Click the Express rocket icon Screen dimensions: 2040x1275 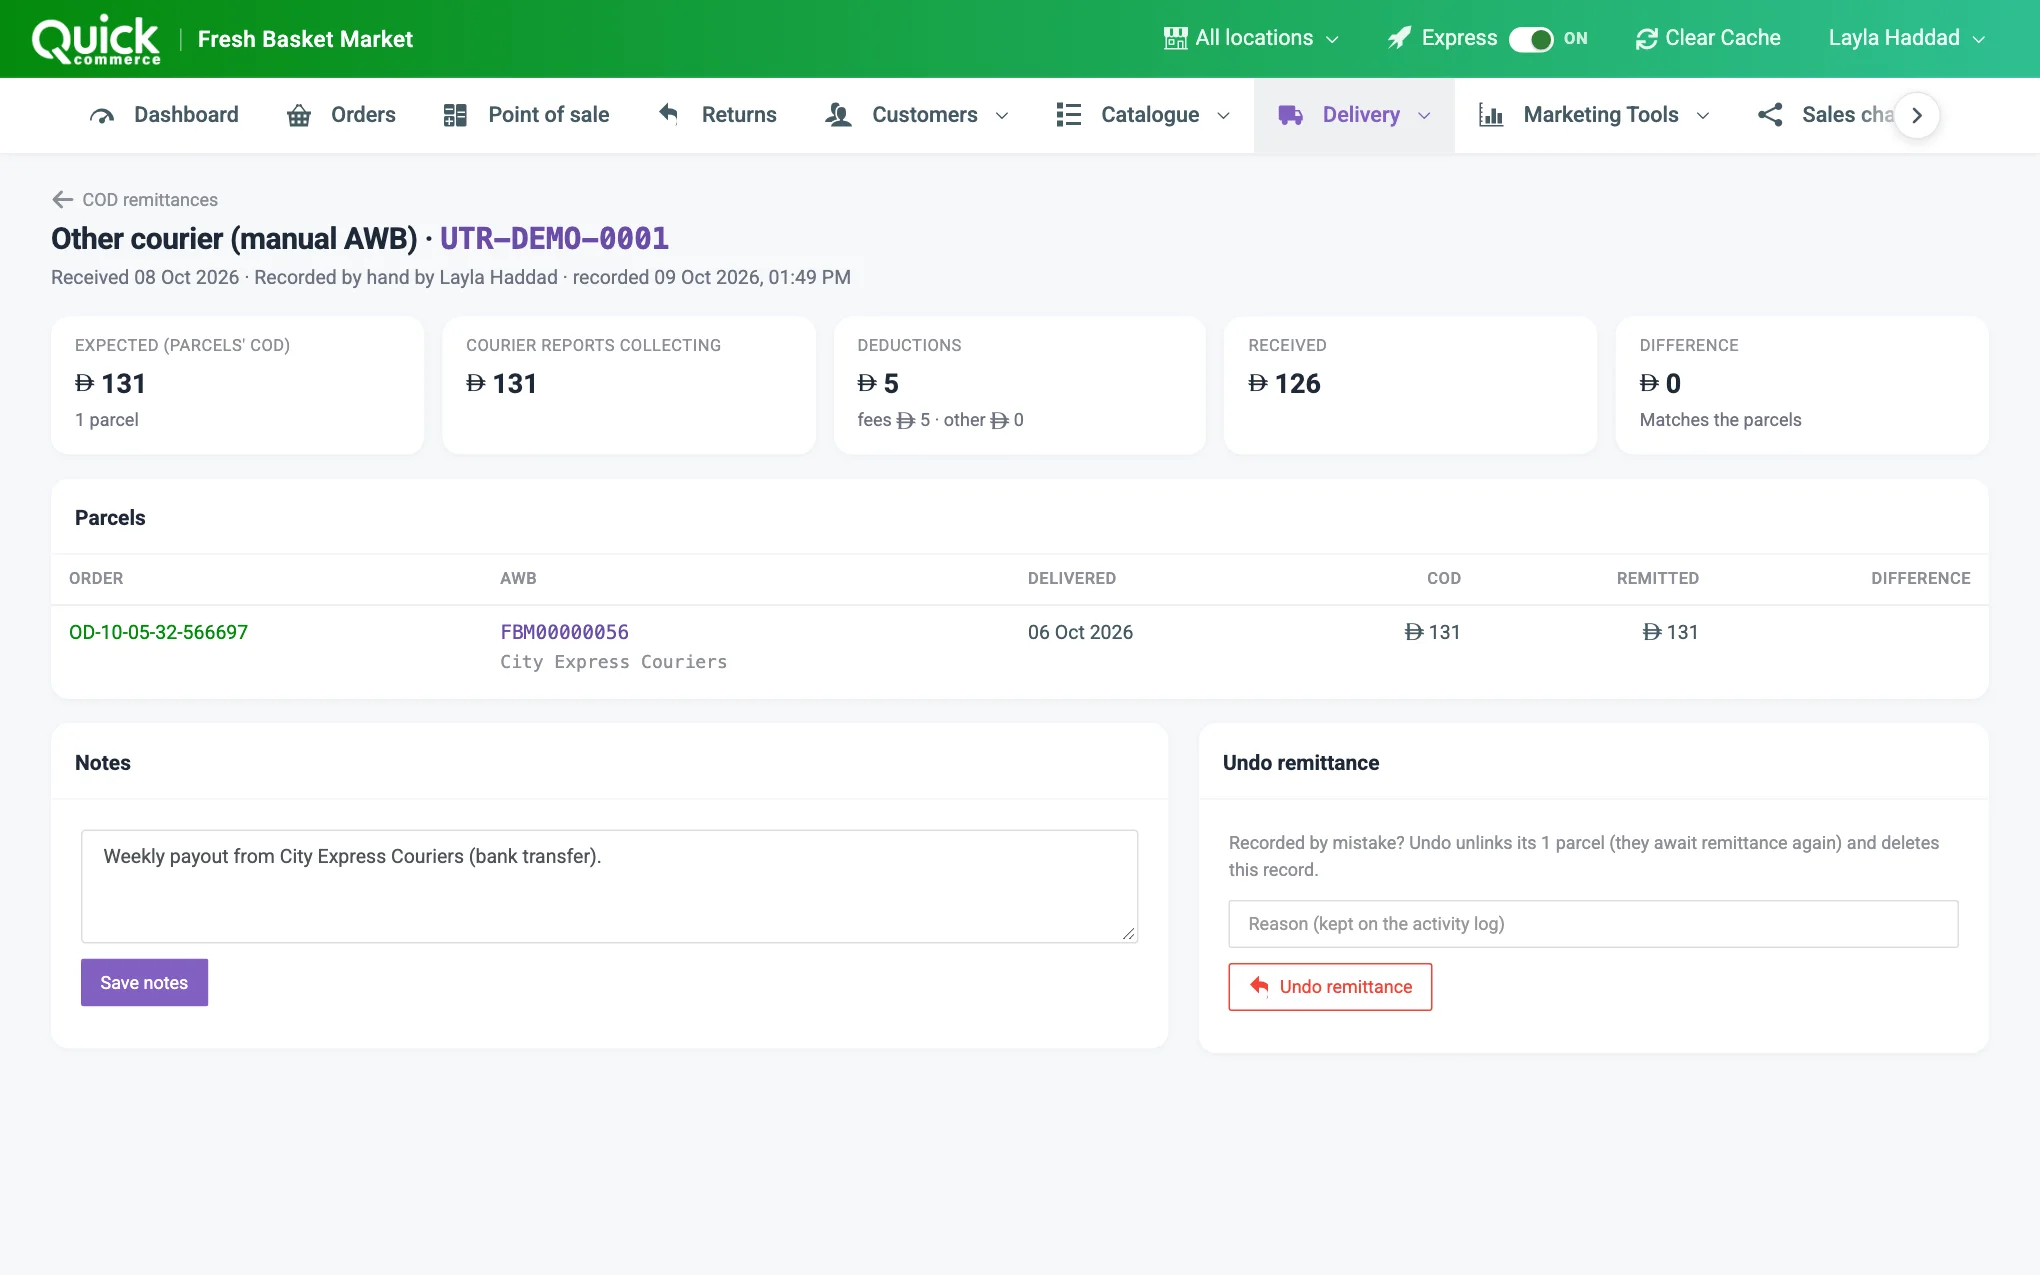tap(1399, 38)
